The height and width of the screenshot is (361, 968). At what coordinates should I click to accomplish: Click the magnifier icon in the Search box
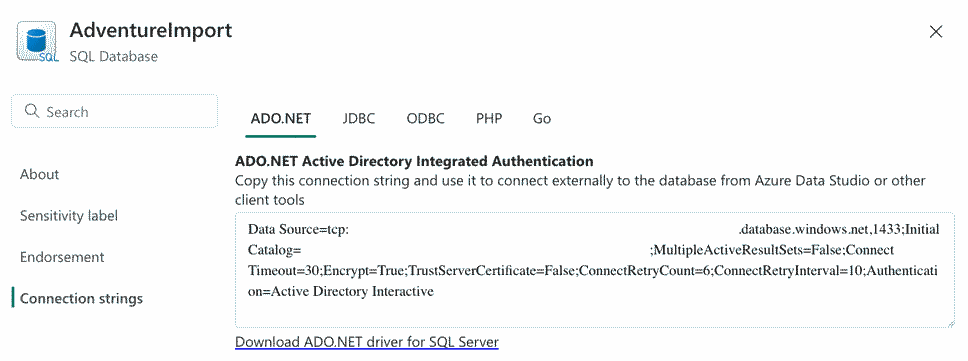click(x=31, y=112)
